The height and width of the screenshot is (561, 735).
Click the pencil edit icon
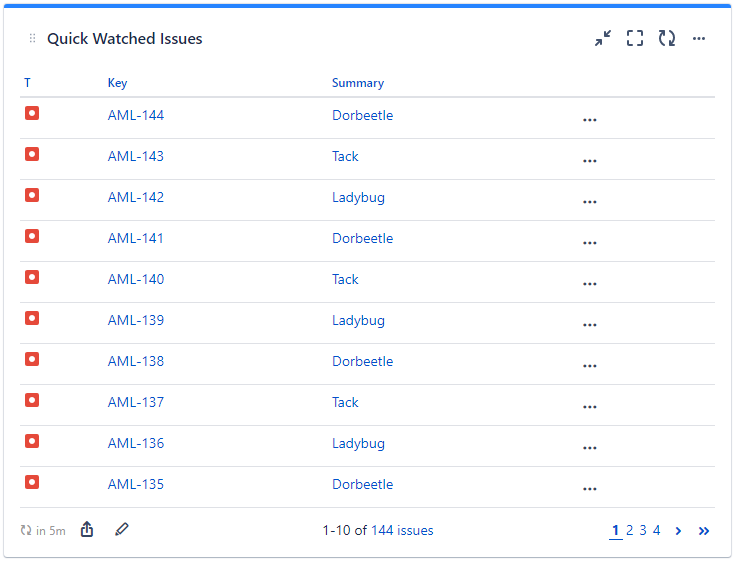click(122, 530)
